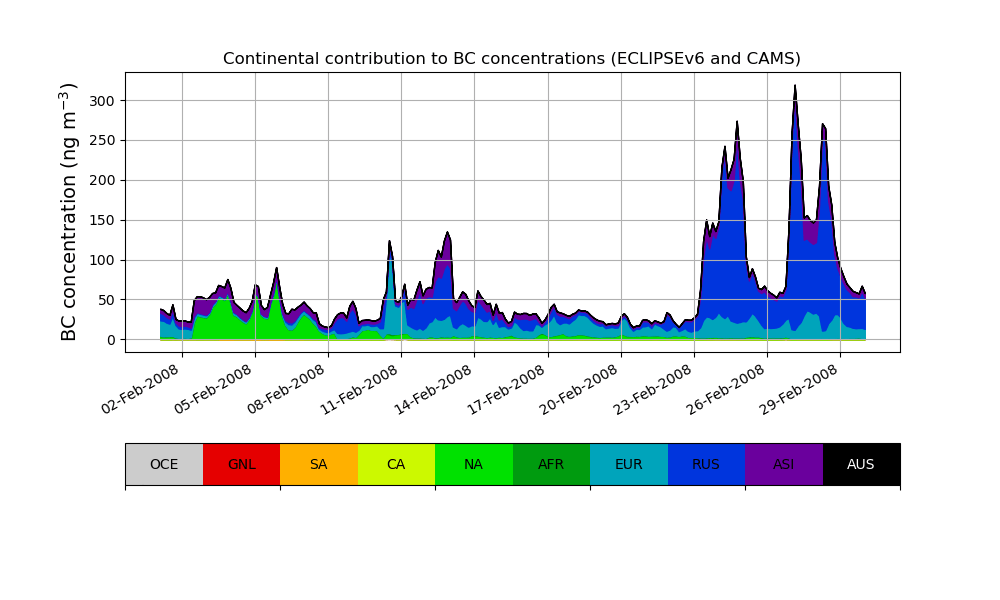Click the ASI purple legend swatch
The width and height of the screenshot is (1000, 600).
tap(783, 464)
